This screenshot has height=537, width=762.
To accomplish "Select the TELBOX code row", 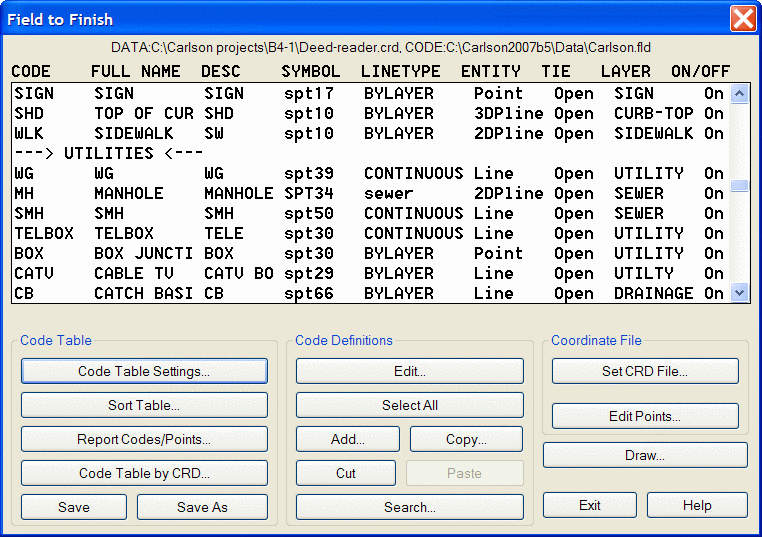I will 369,233.
